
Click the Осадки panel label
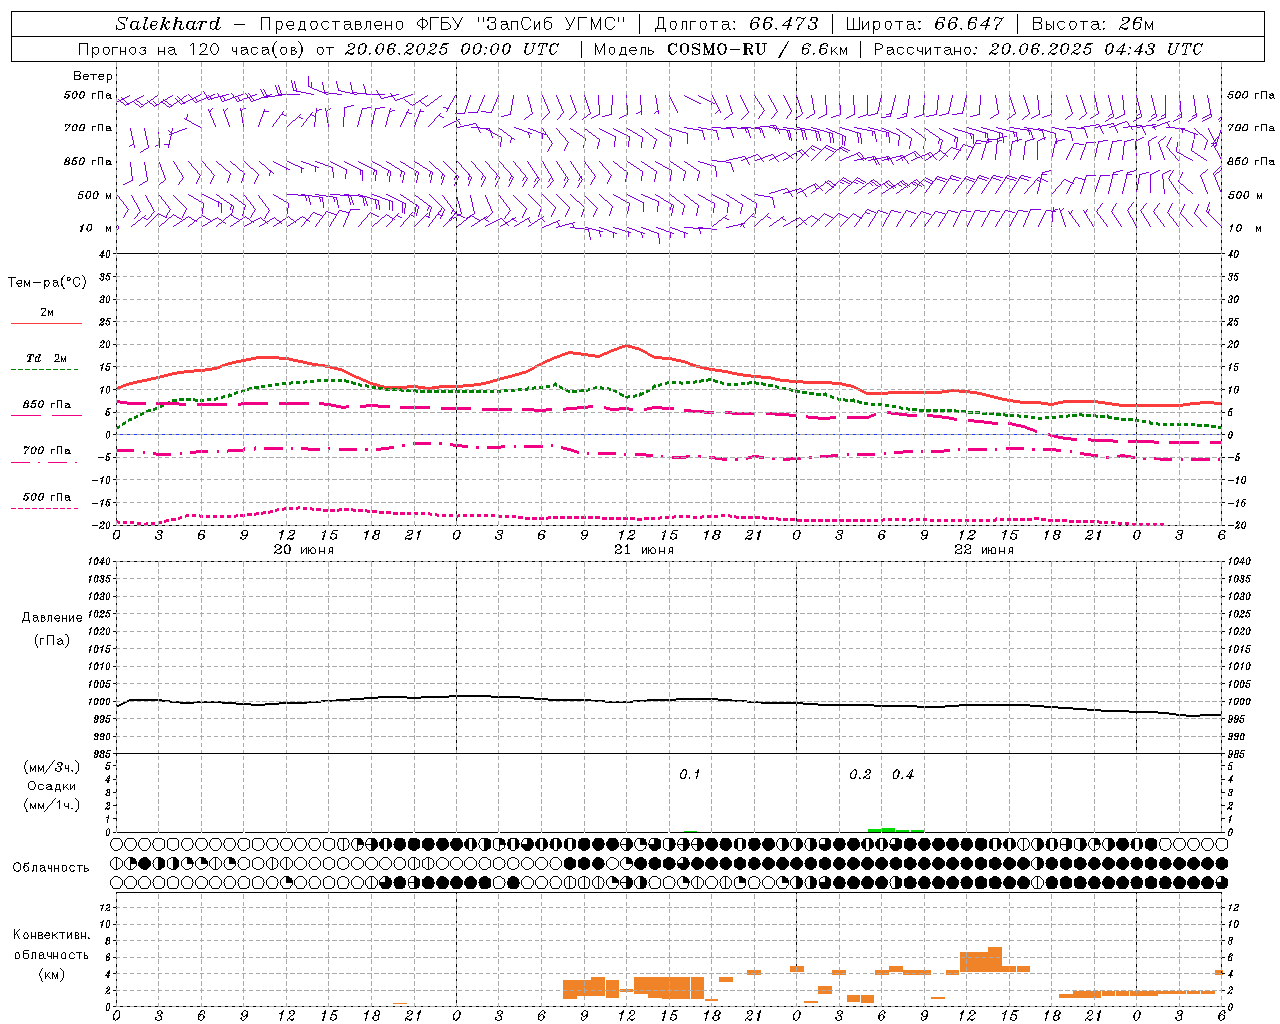pos(52,786)
